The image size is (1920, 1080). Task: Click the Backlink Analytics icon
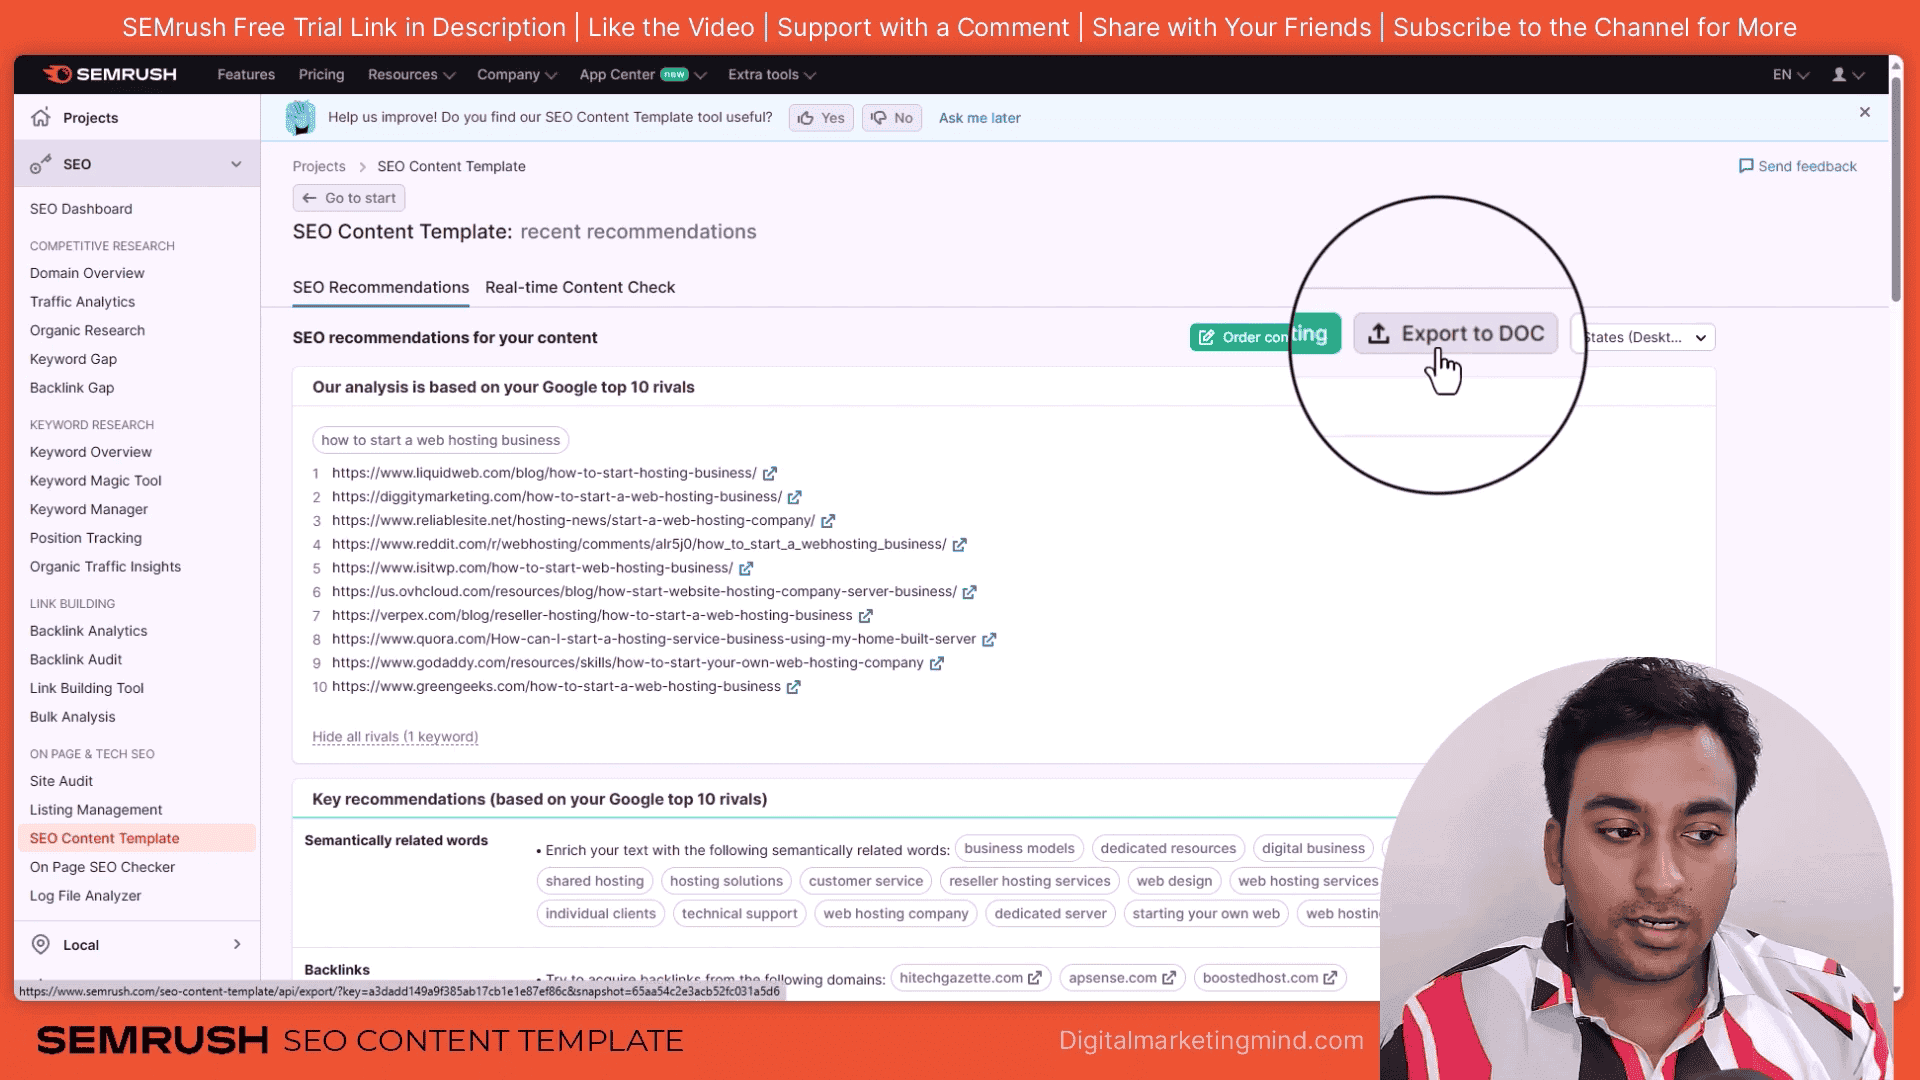click(x=88, y=630)
